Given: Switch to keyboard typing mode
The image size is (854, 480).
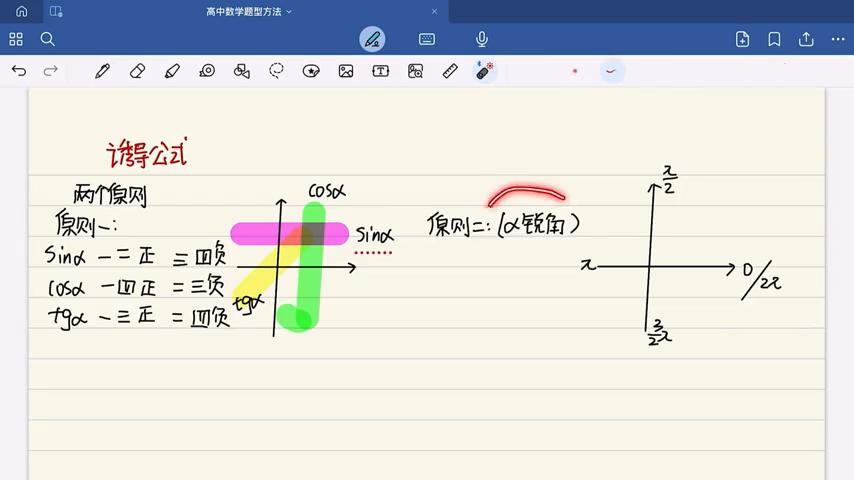Looking at the screenshot, I should 427,39.
